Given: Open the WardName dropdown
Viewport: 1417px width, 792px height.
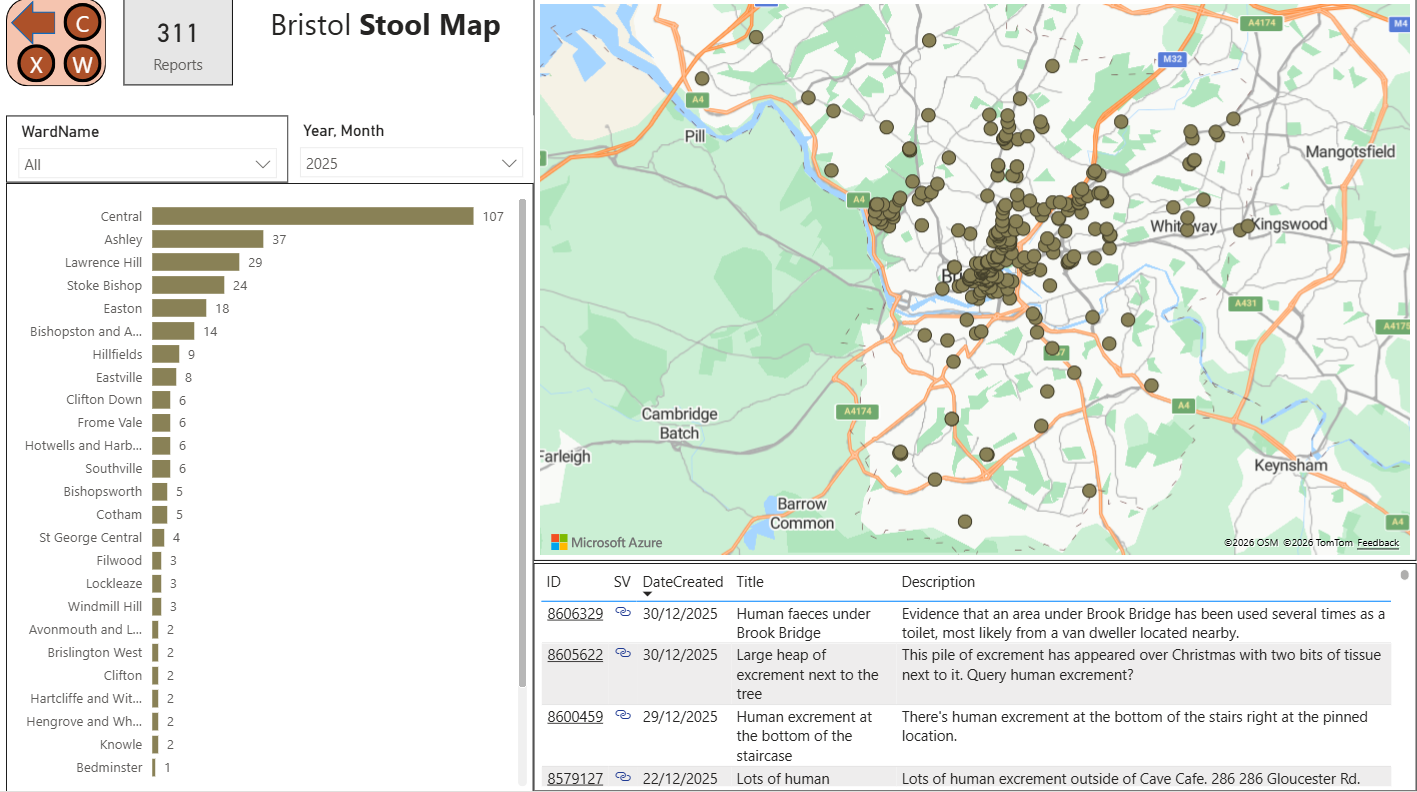Looking at the screenshot, I should [x=147, y=164].
